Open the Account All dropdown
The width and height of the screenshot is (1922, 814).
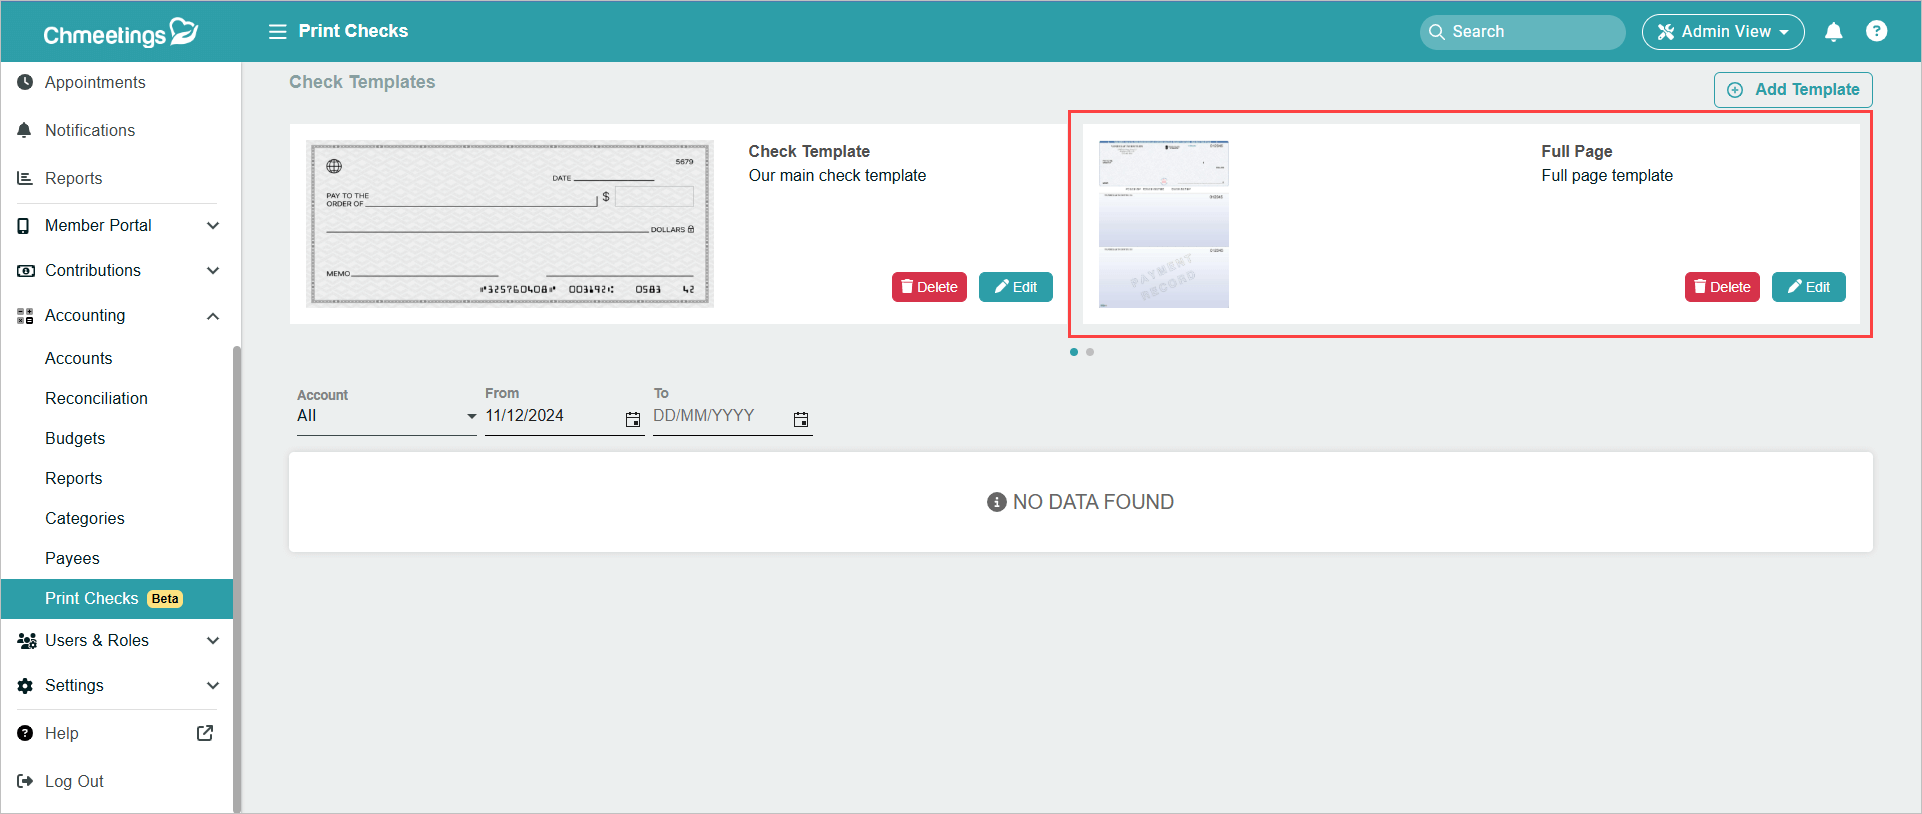(386, 416)
